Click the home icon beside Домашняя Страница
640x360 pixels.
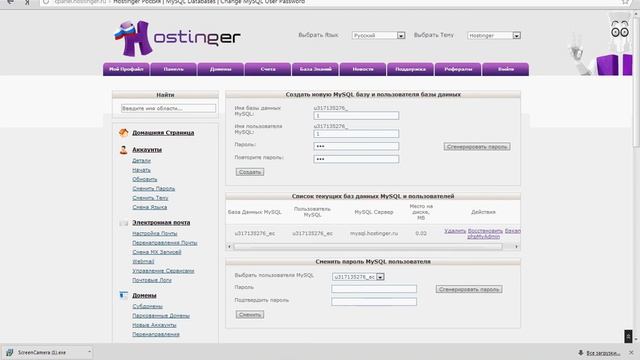pos(124,133)
